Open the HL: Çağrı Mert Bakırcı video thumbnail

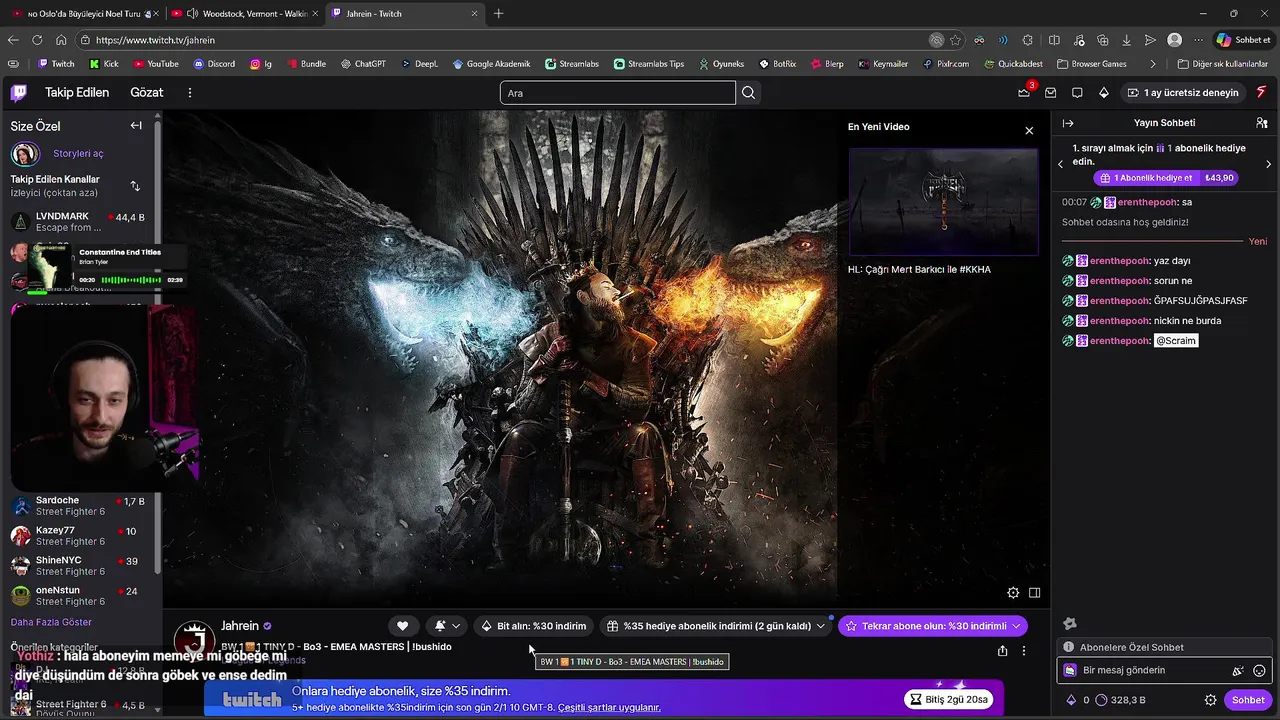pyautogui.click(x=944, y=202)
